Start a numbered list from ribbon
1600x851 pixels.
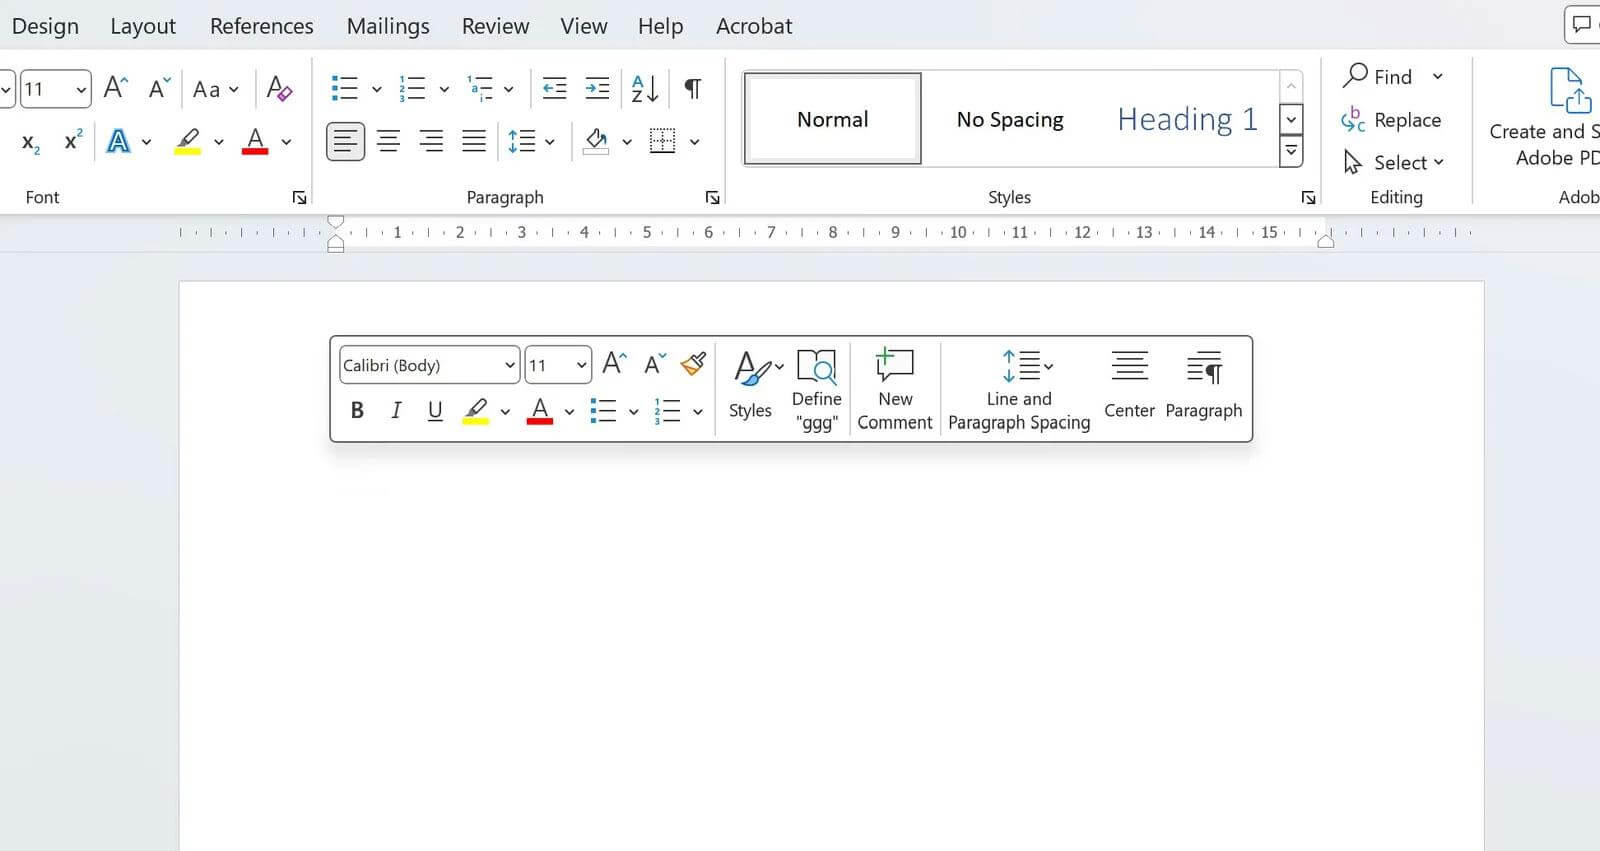tap(412, 88)
